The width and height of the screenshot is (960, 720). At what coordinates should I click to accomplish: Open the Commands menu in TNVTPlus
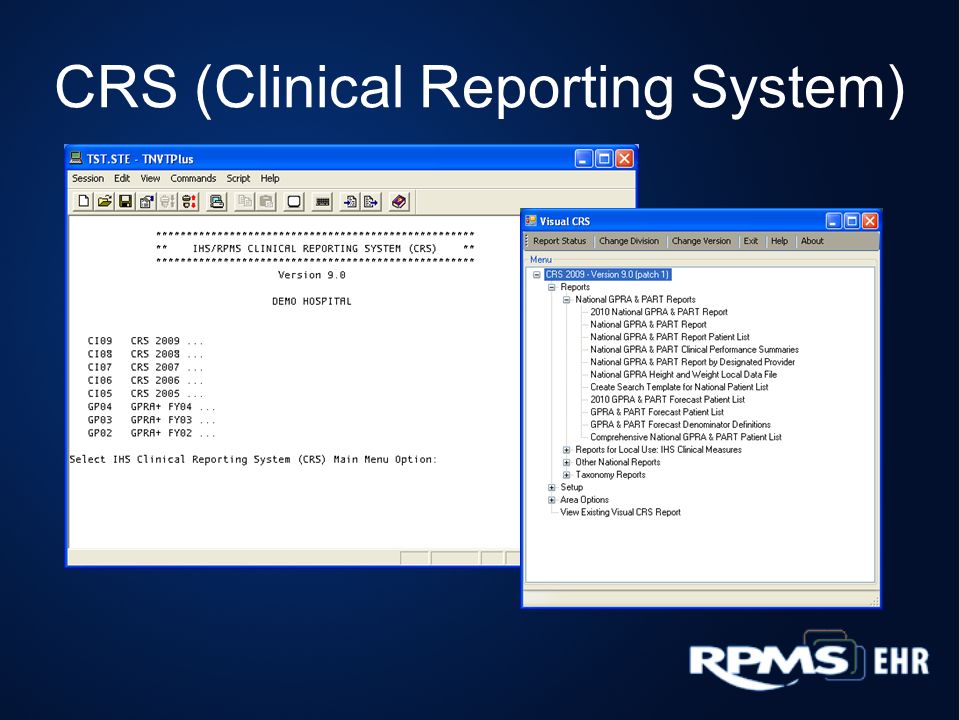(x=193, y=178)
